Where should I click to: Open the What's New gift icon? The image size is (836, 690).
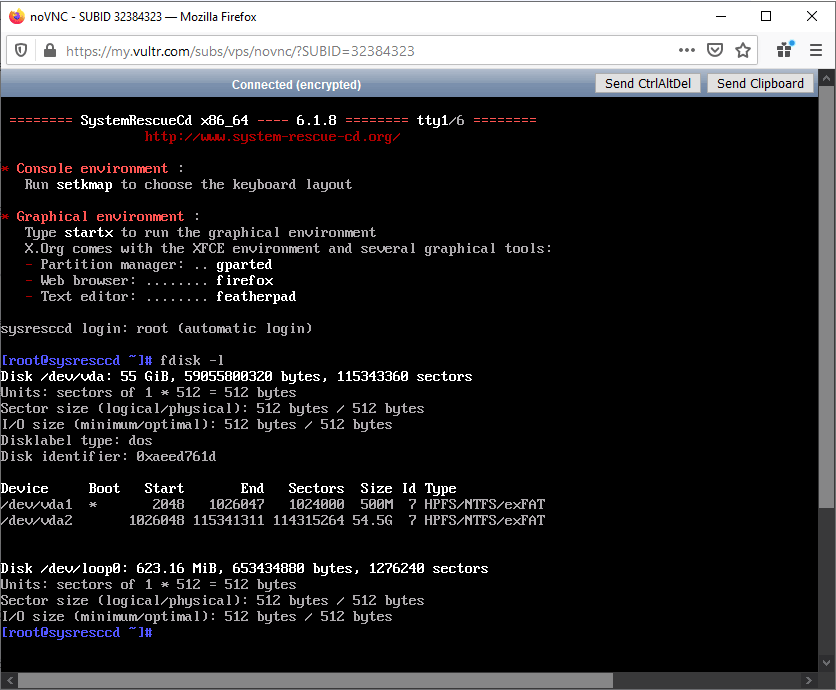(x=785, y=50)
